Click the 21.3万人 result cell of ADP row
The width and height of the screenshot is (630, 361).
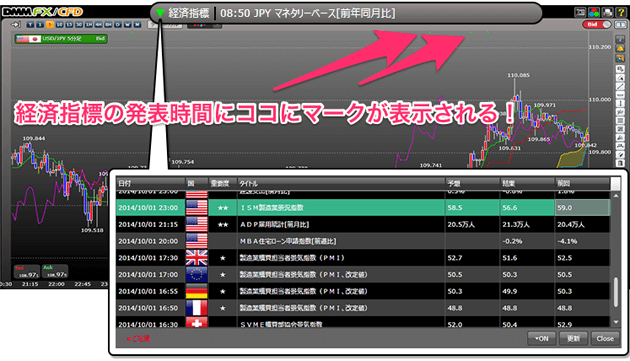[527, 224]
